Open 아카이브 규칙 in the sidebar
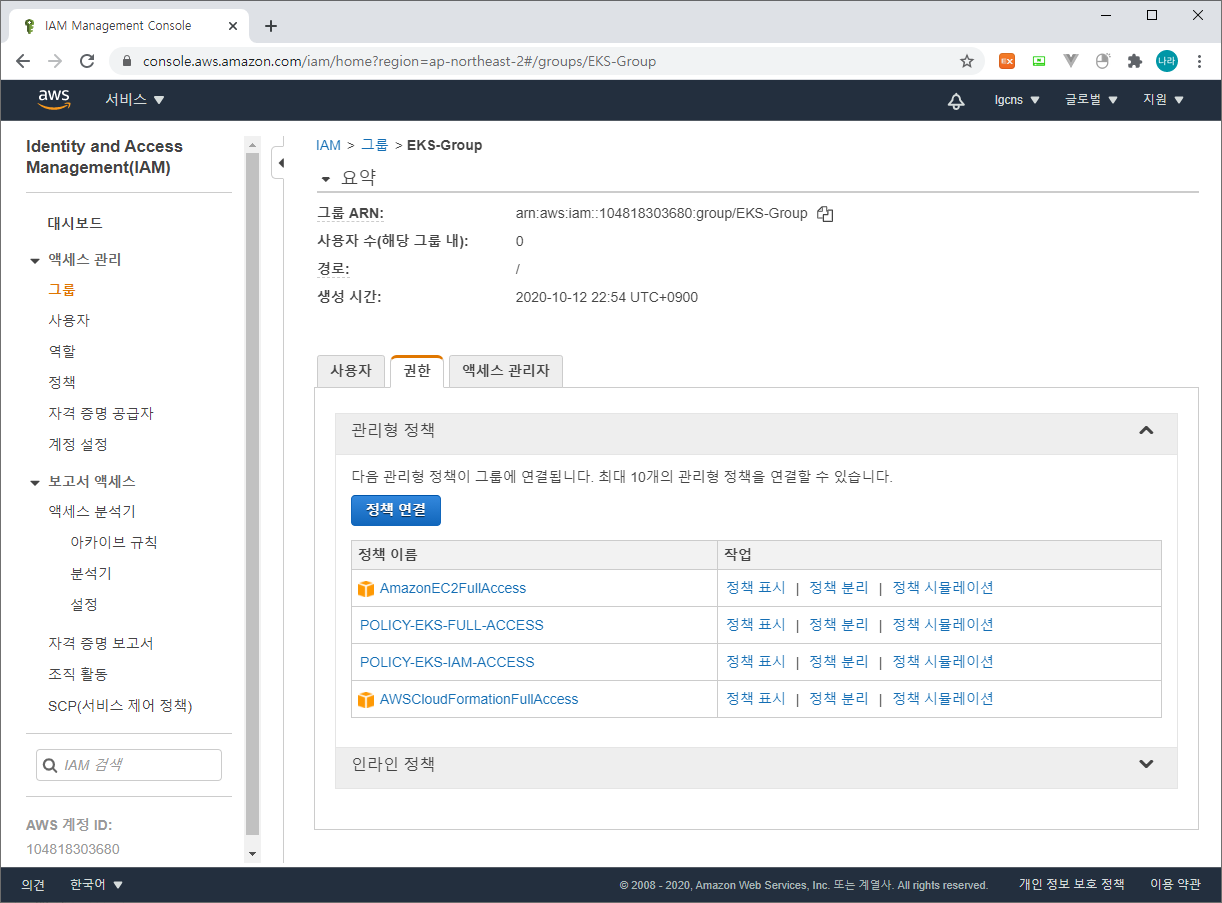 point(114,542)
